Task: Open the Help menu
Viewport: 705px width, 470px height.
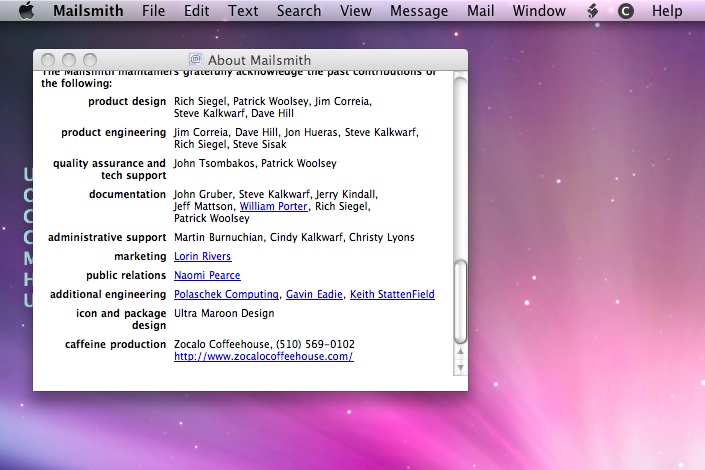Action: 667,11
